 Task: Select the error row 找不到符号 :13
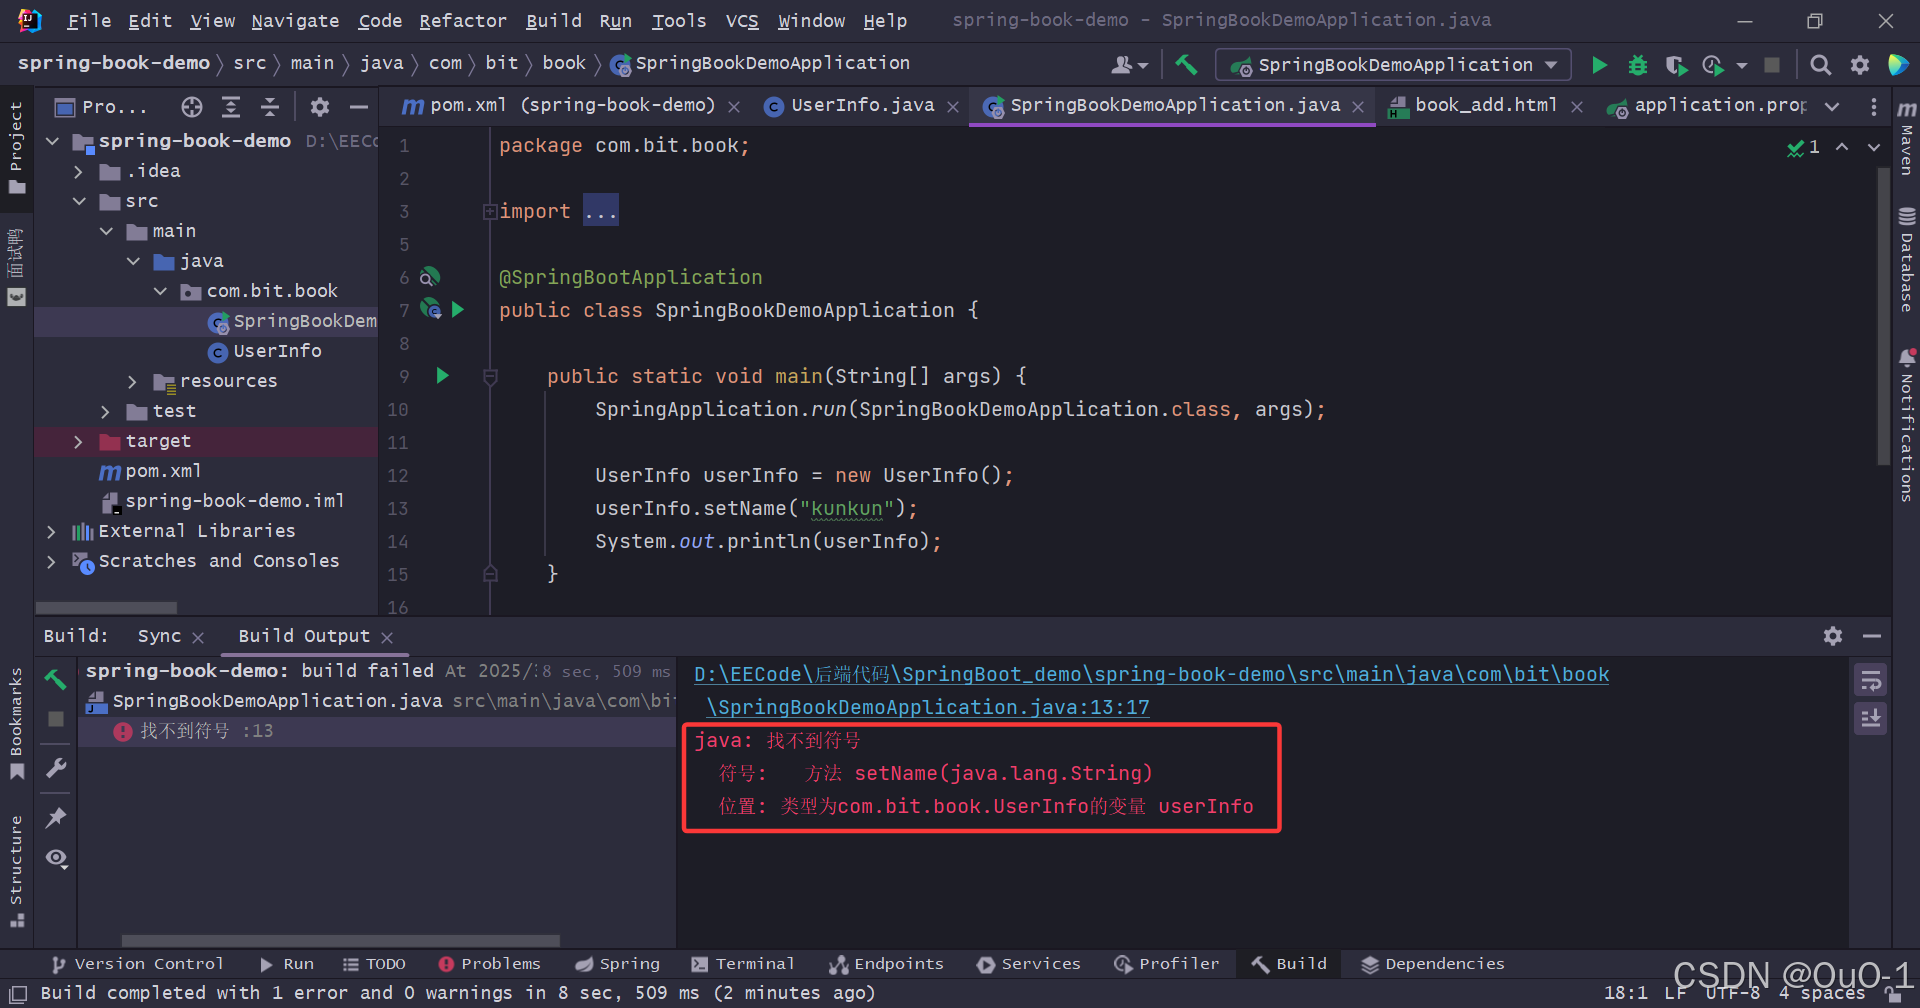(x=377, y=732)
